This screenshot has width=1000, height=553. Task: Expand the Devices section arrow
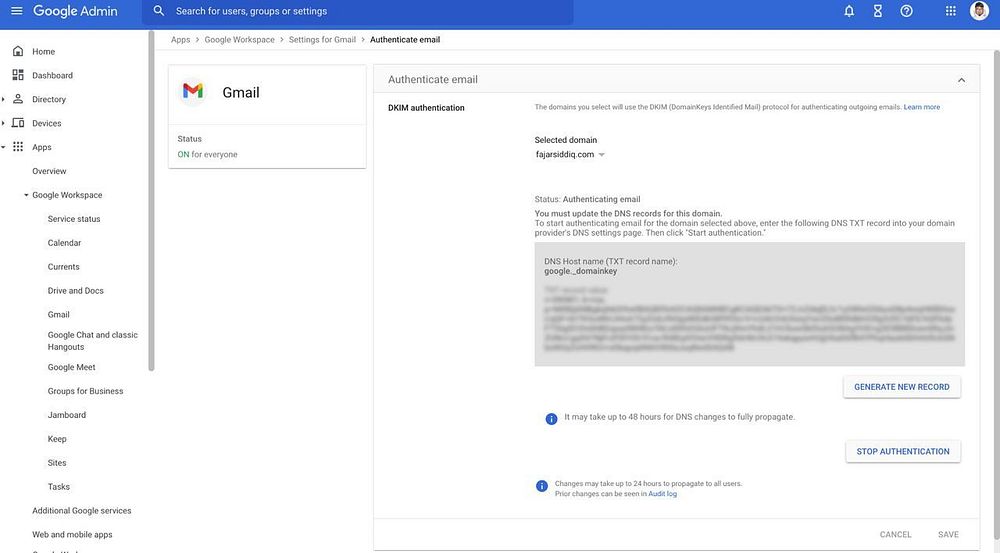pyautogui.click(x=3, y=123)
